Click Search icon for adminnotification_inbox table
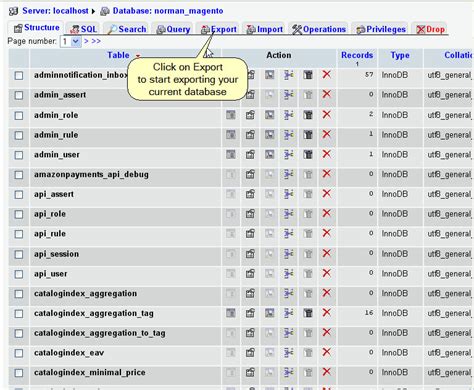 point(269,75)
